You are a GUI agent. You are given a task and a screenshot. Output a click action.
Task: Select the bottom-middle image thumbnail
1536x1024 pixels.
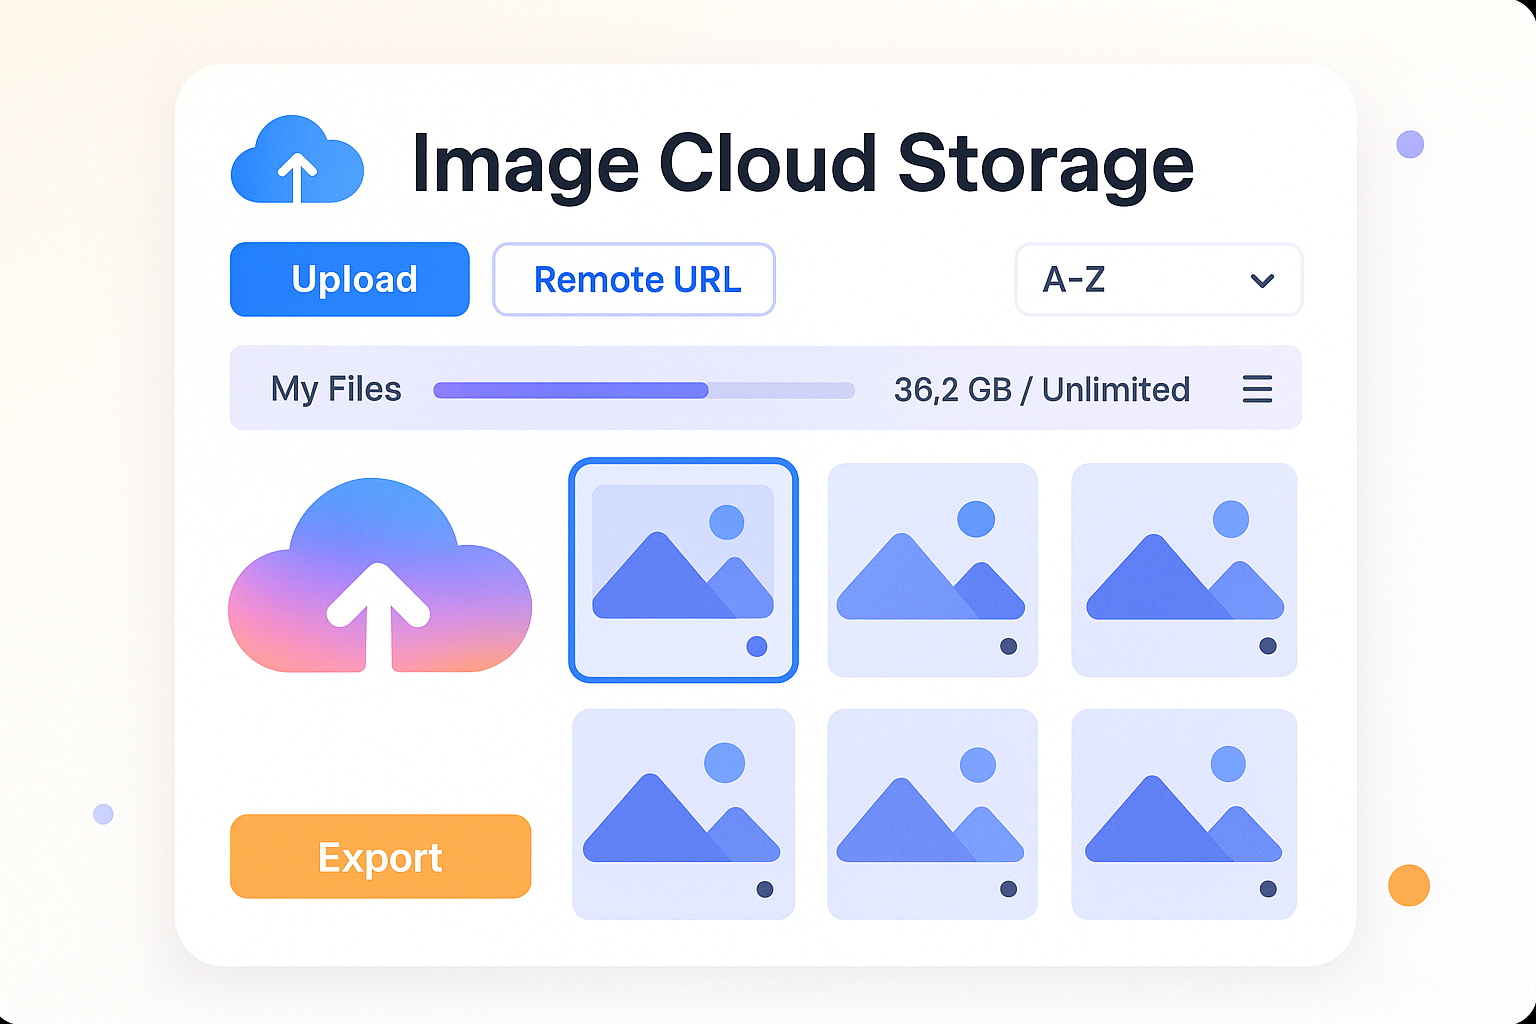tap(931, 813)
